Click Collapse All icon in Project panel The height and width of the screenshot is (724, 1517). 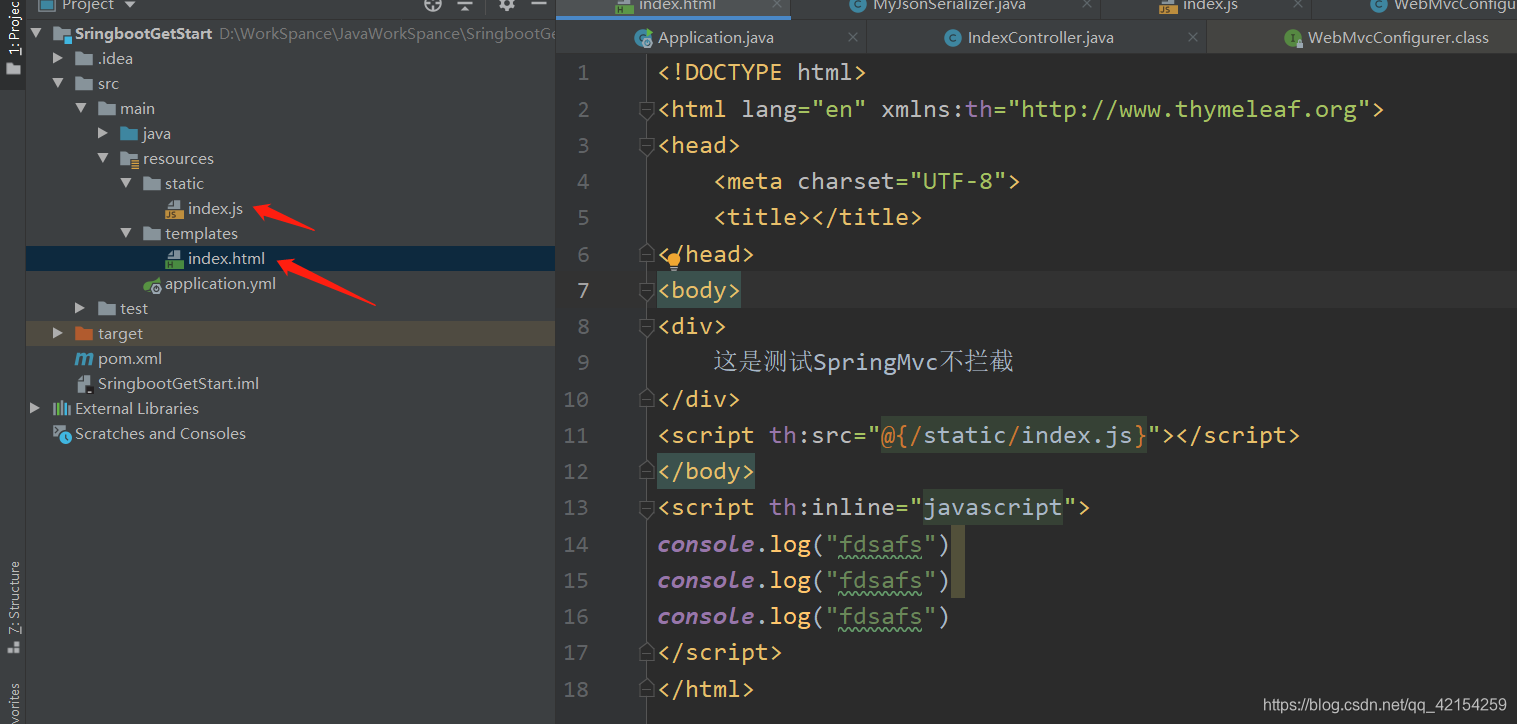pyautogui.click(x=465, y=5)
